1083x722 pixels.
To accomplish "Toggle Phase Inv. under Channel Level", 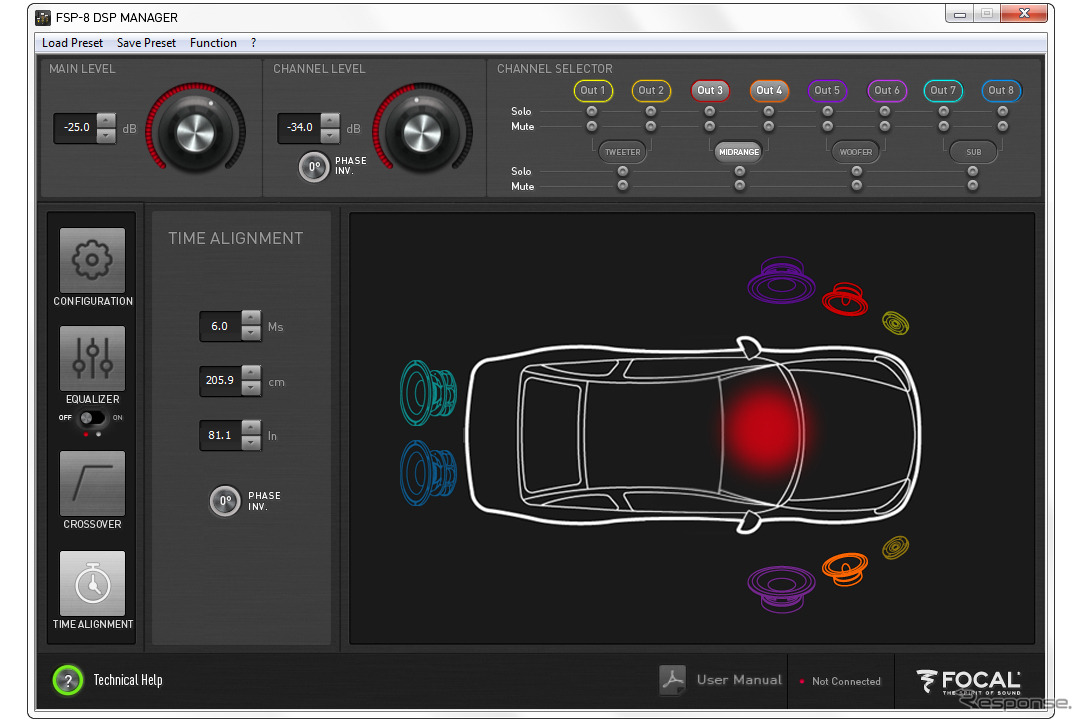I will coord(314,167).
